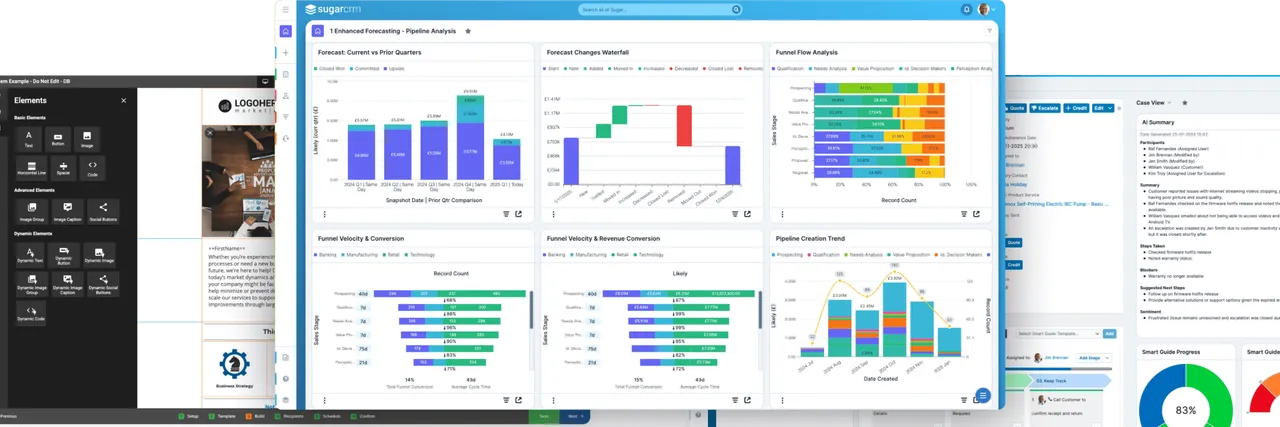Click the Escalate button in case window
The width and height of the screenshot is (1280, 427).
click(1045, 107)
